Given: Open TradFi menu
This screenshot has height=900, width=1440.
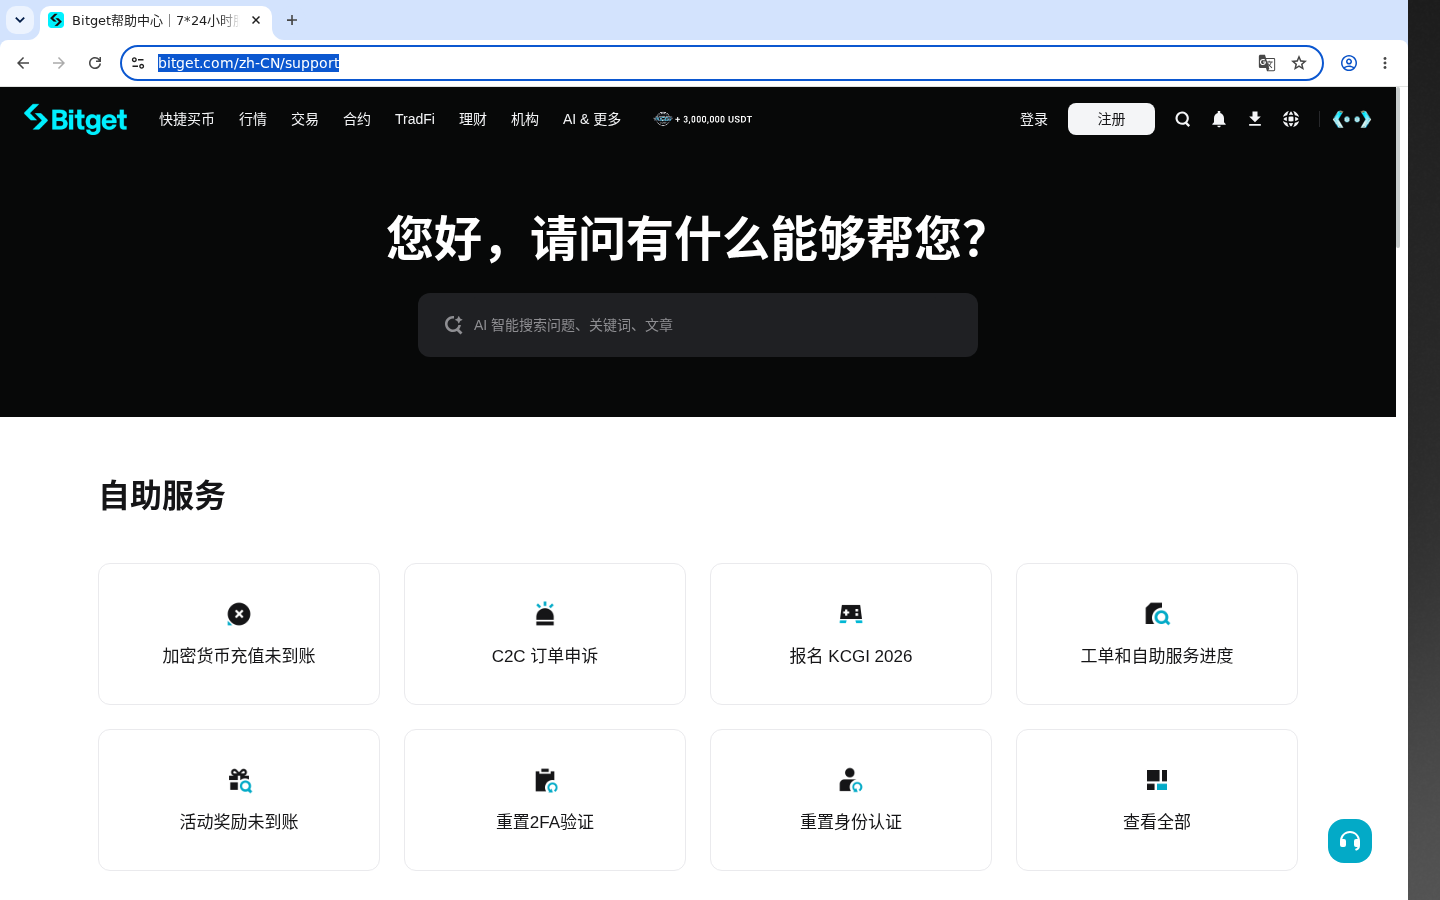Looking at the screenshot, I should click(x=415, y=119).
